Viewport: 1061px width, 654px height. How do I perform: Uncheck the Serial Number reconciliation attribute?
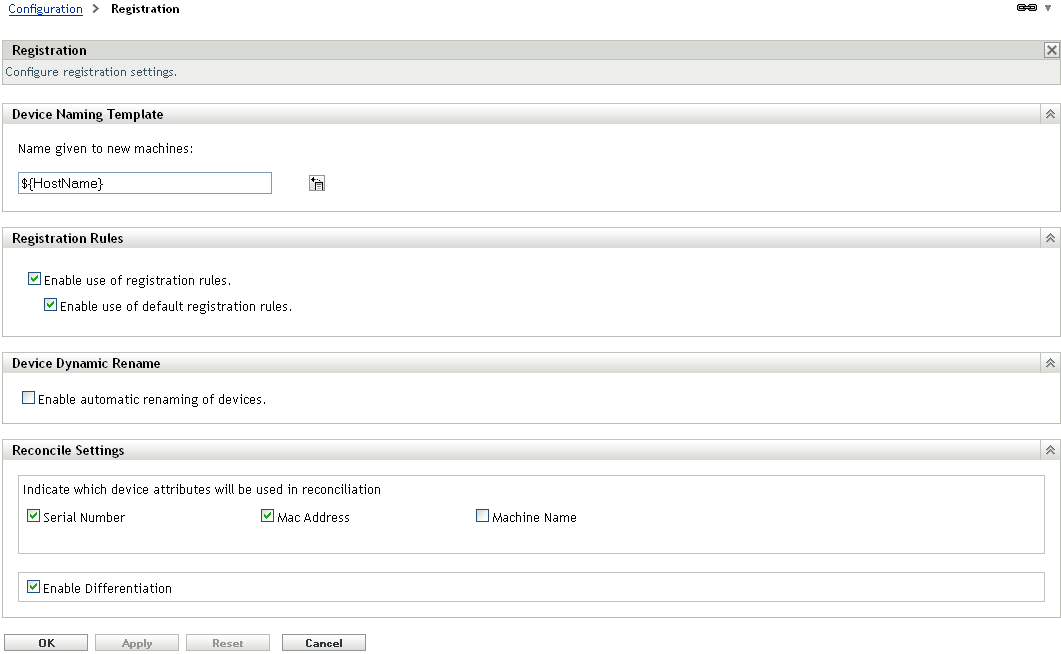(32, 515)
